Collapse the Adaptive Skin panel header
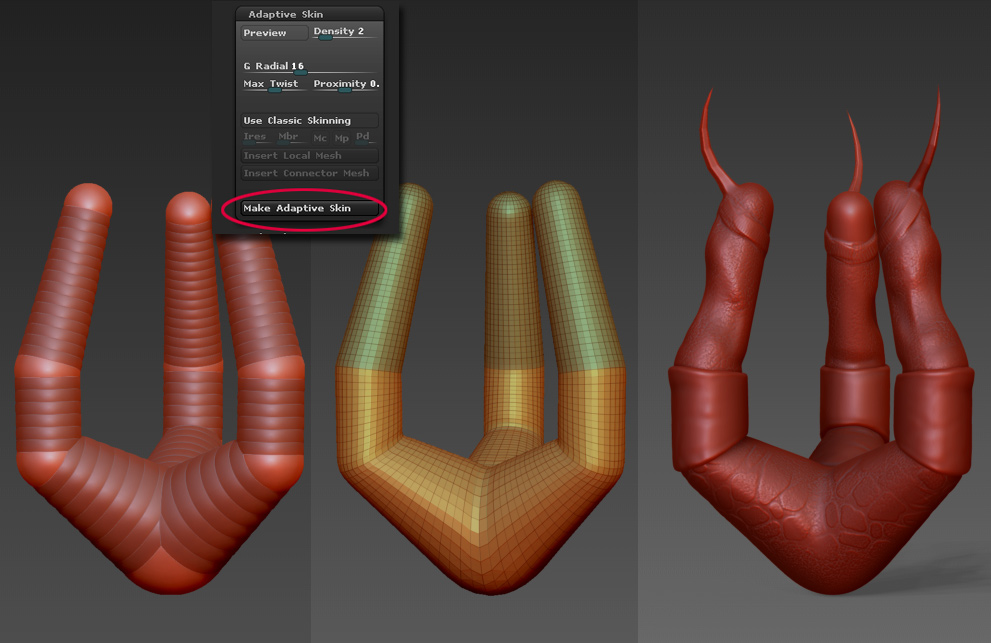 point(310,14)
